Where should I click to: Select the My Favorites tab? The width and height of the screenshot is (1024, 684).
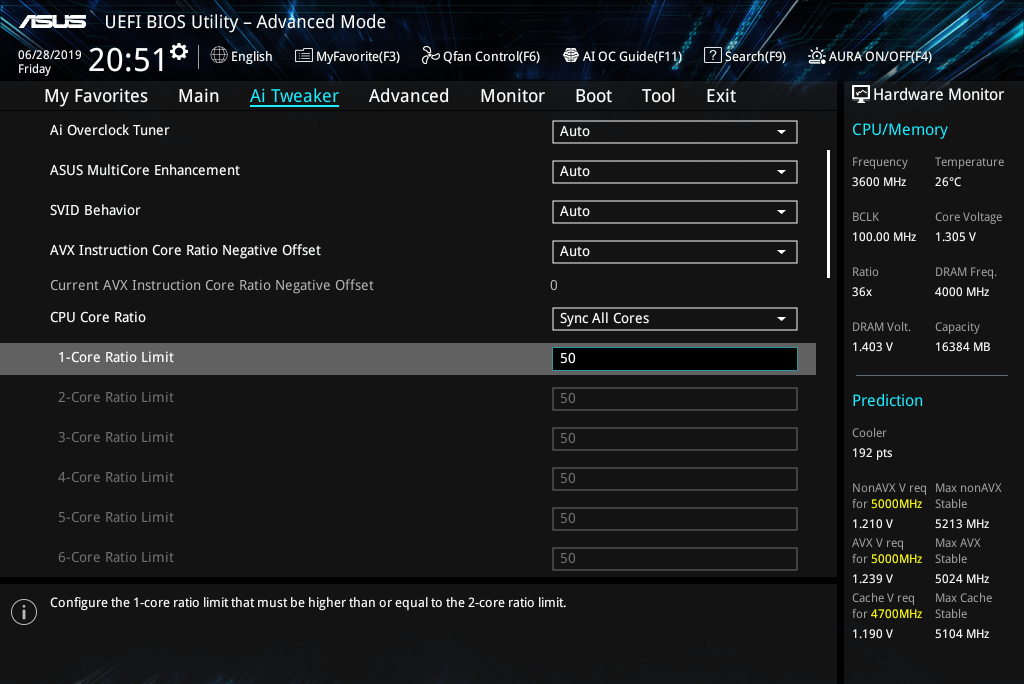[96, 96]
